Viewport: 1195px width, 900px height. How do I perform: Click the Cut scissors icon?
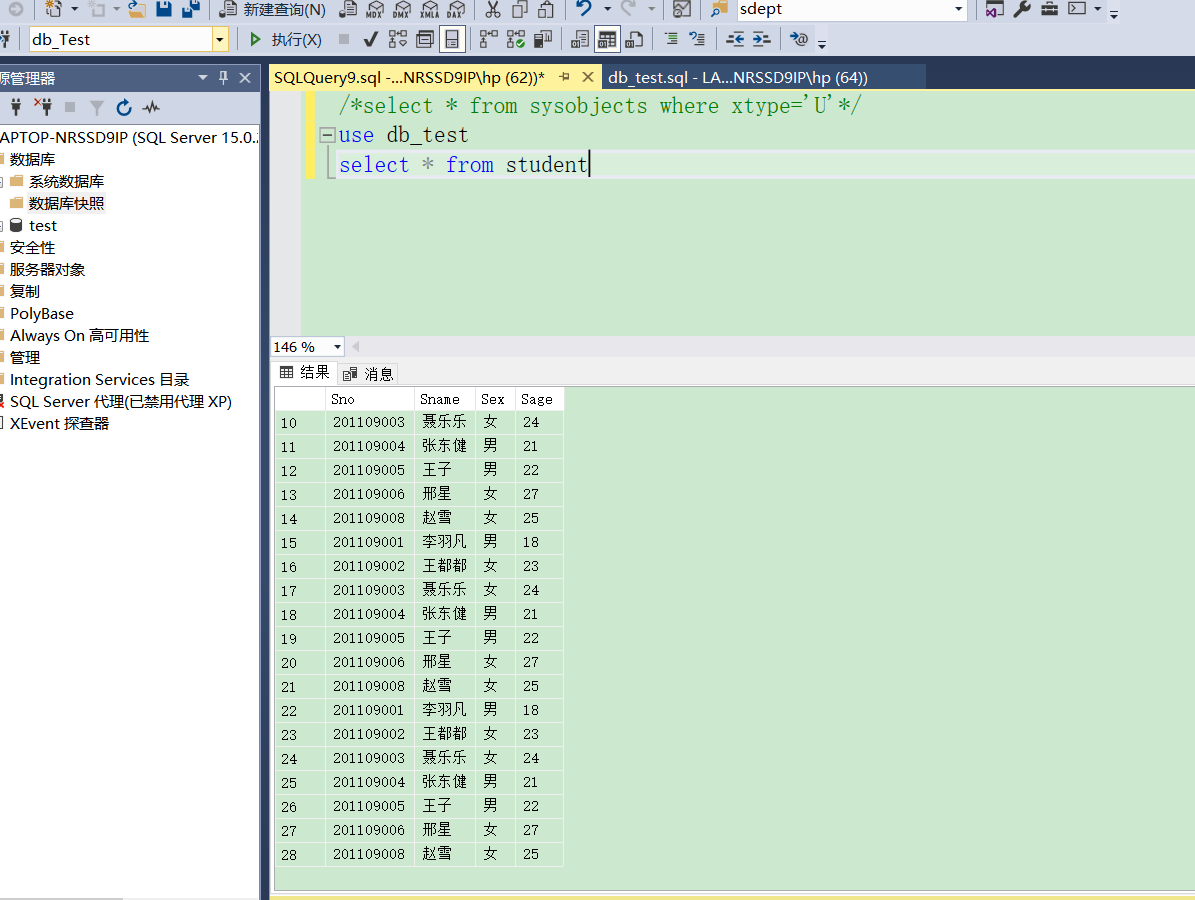[493, 9]
